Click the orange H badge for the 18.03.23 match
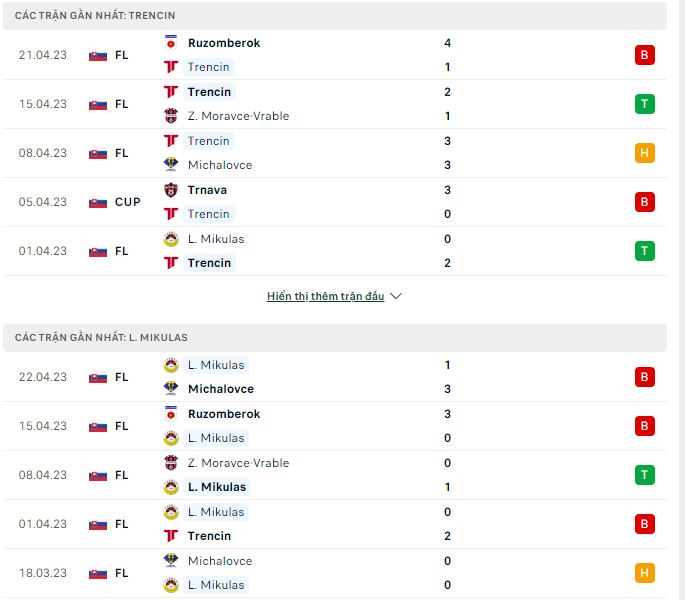Viewport: 685px width, 600px height. point(644,573)
